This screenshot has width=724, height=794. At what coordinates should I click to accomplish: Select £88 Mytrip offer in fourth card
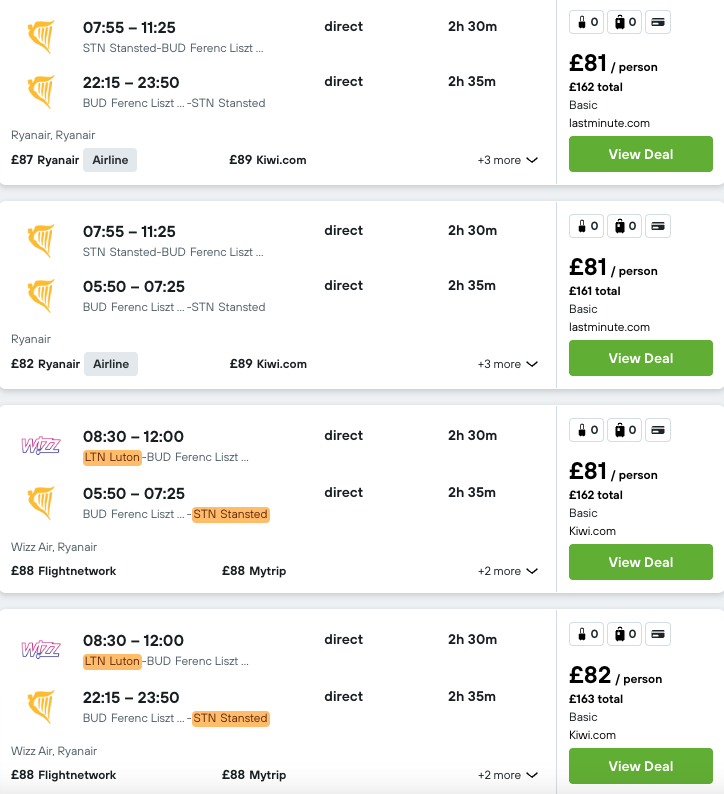pos(254,775)
